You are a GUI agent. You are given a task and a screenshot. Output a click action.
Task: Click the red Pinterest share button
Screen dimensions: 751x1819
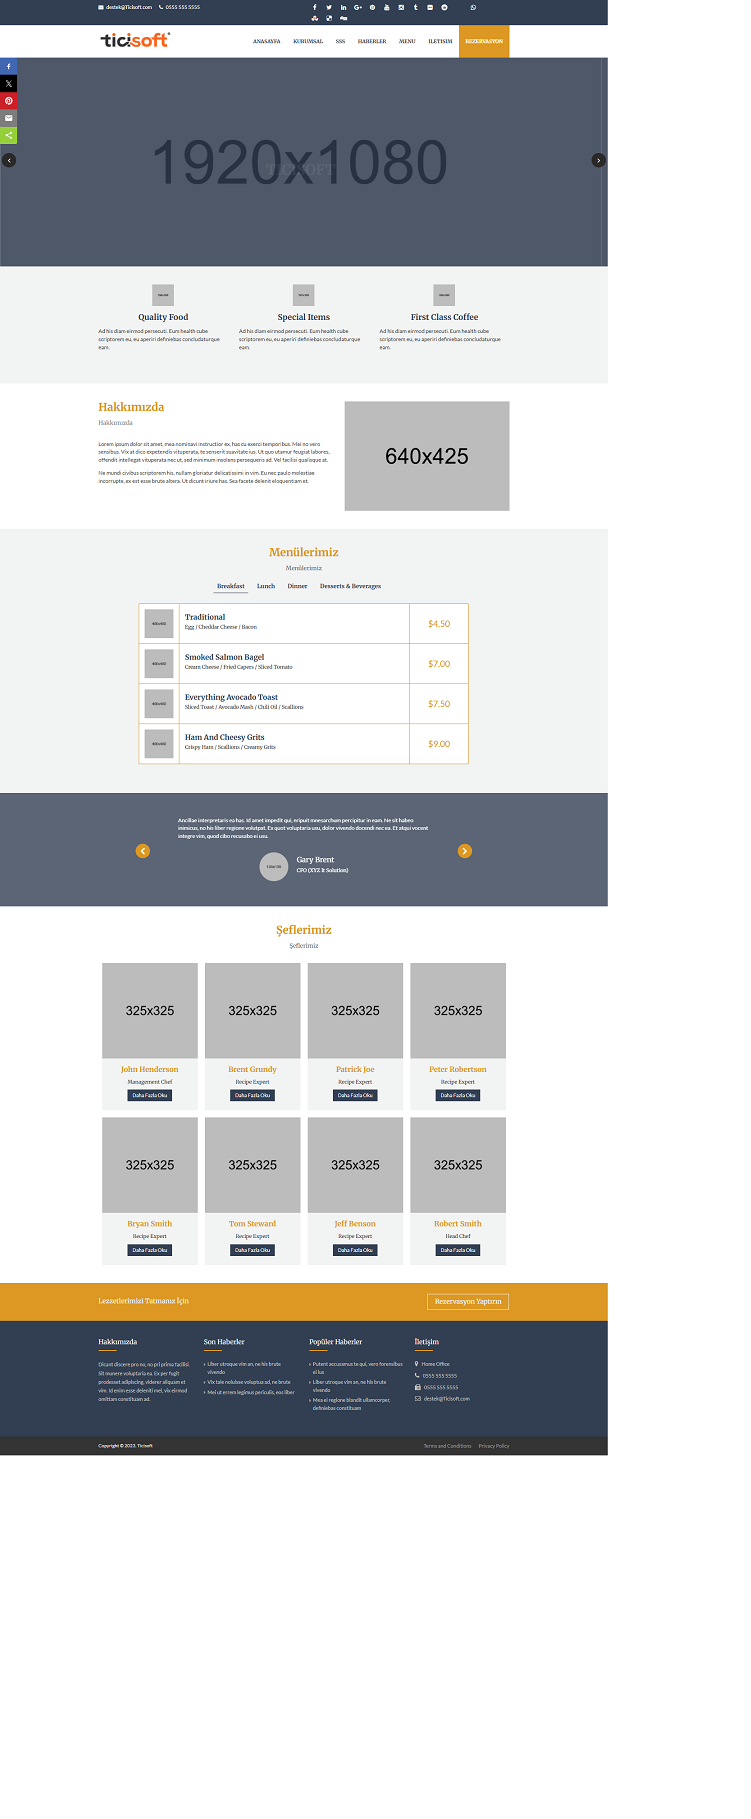(8, 101)
